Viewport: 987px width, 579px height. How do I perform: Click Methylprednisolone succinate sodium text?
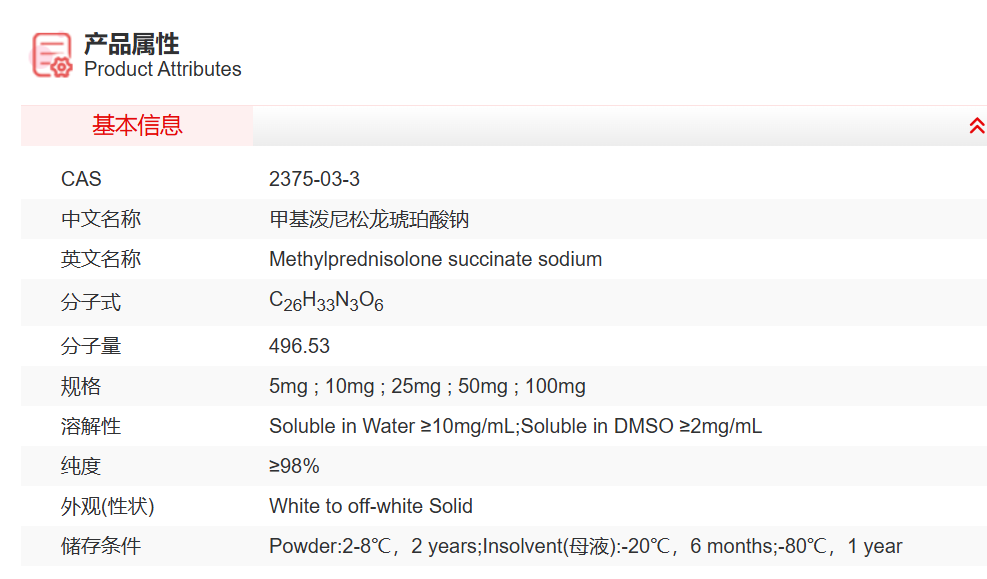pyautogui.click(x=435, y=259)
